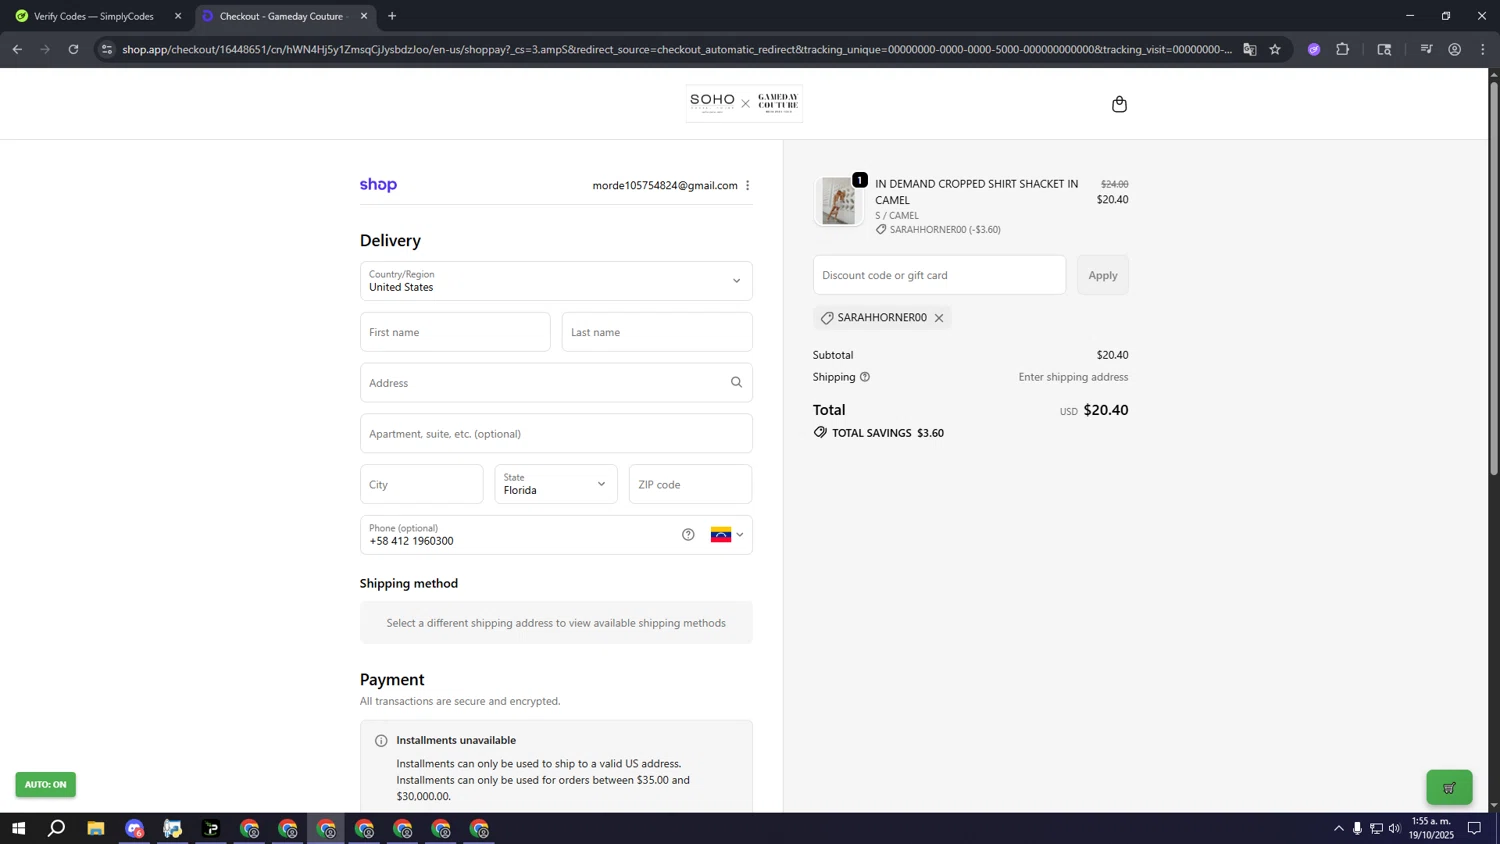Open PyCharm from the taskbar

211,829
